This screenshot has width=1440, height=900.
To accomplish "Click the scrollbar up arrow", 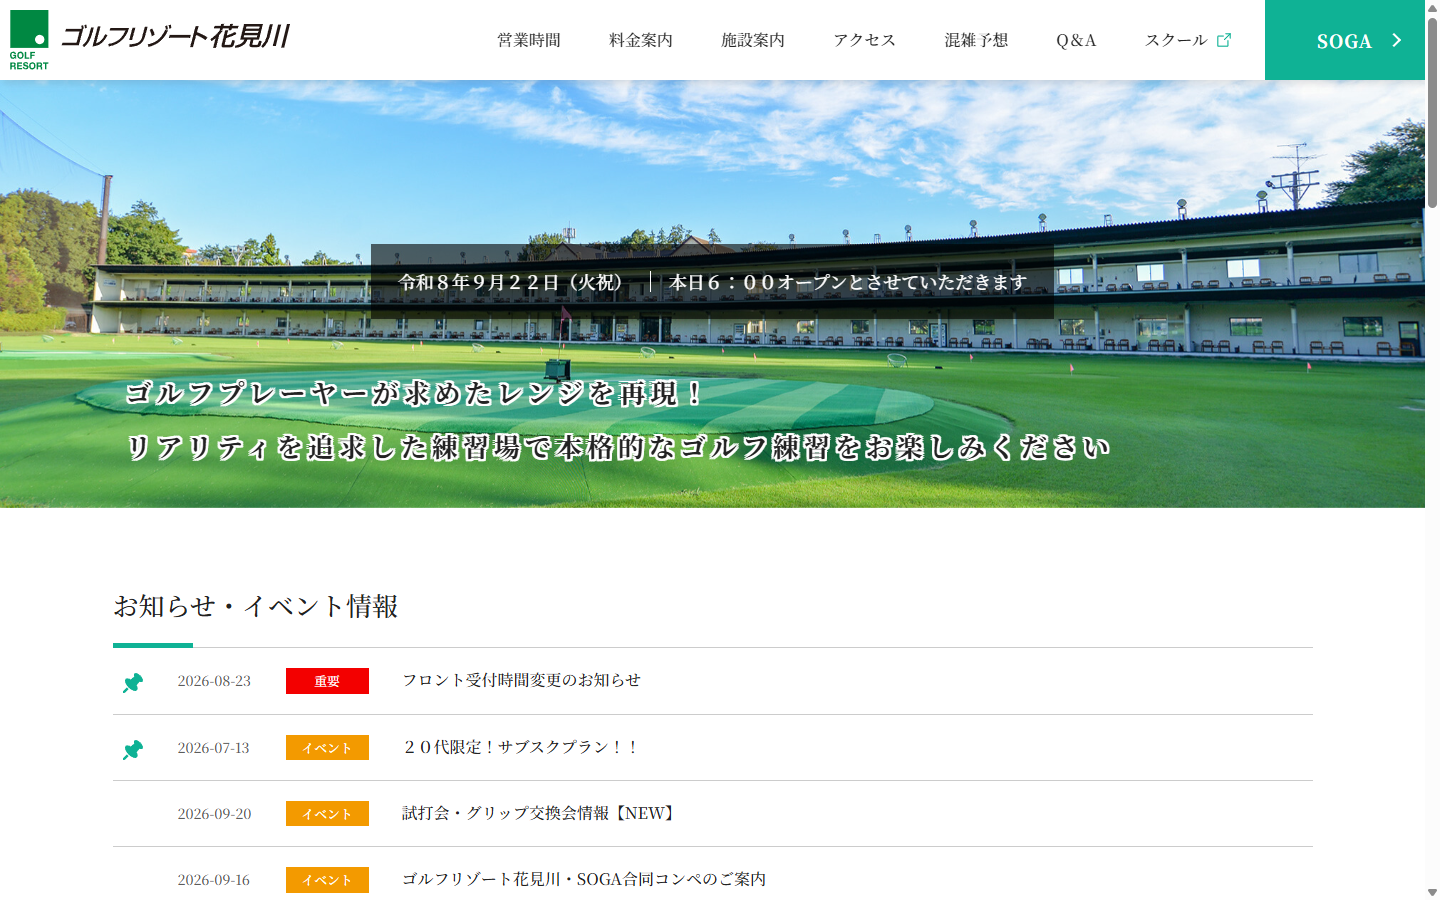I will (x=1432, y=7).
